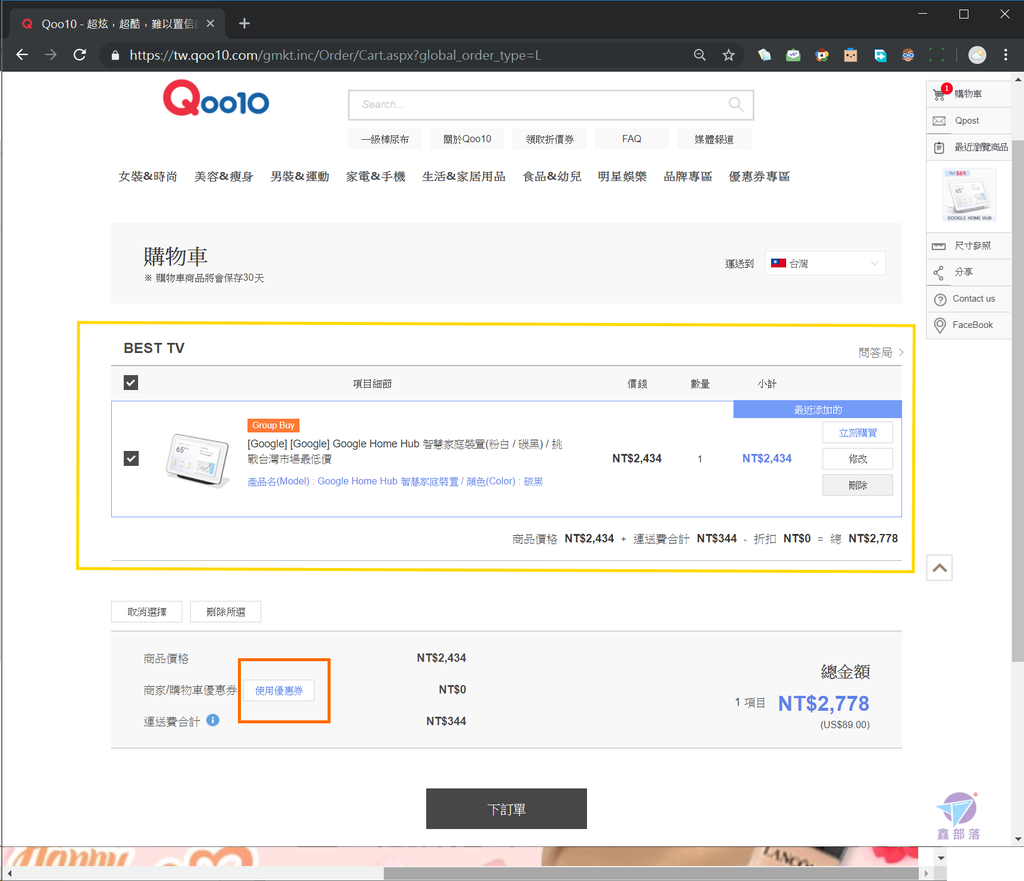Click the horizontal scrollbar at bottom
Screen dimensions: 1024x881
pyautogui.click(x=651, y=874)
